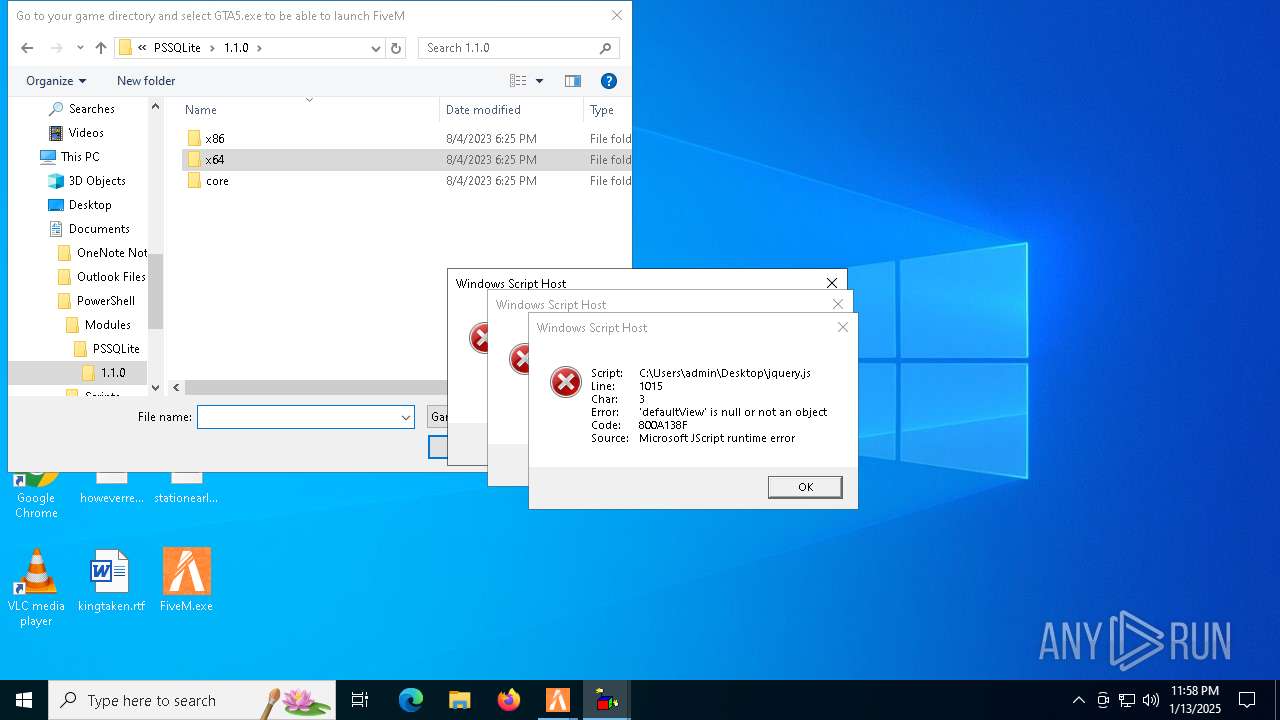
Task: Open File Explorer from the taskbar
Action: coord(459,700)
